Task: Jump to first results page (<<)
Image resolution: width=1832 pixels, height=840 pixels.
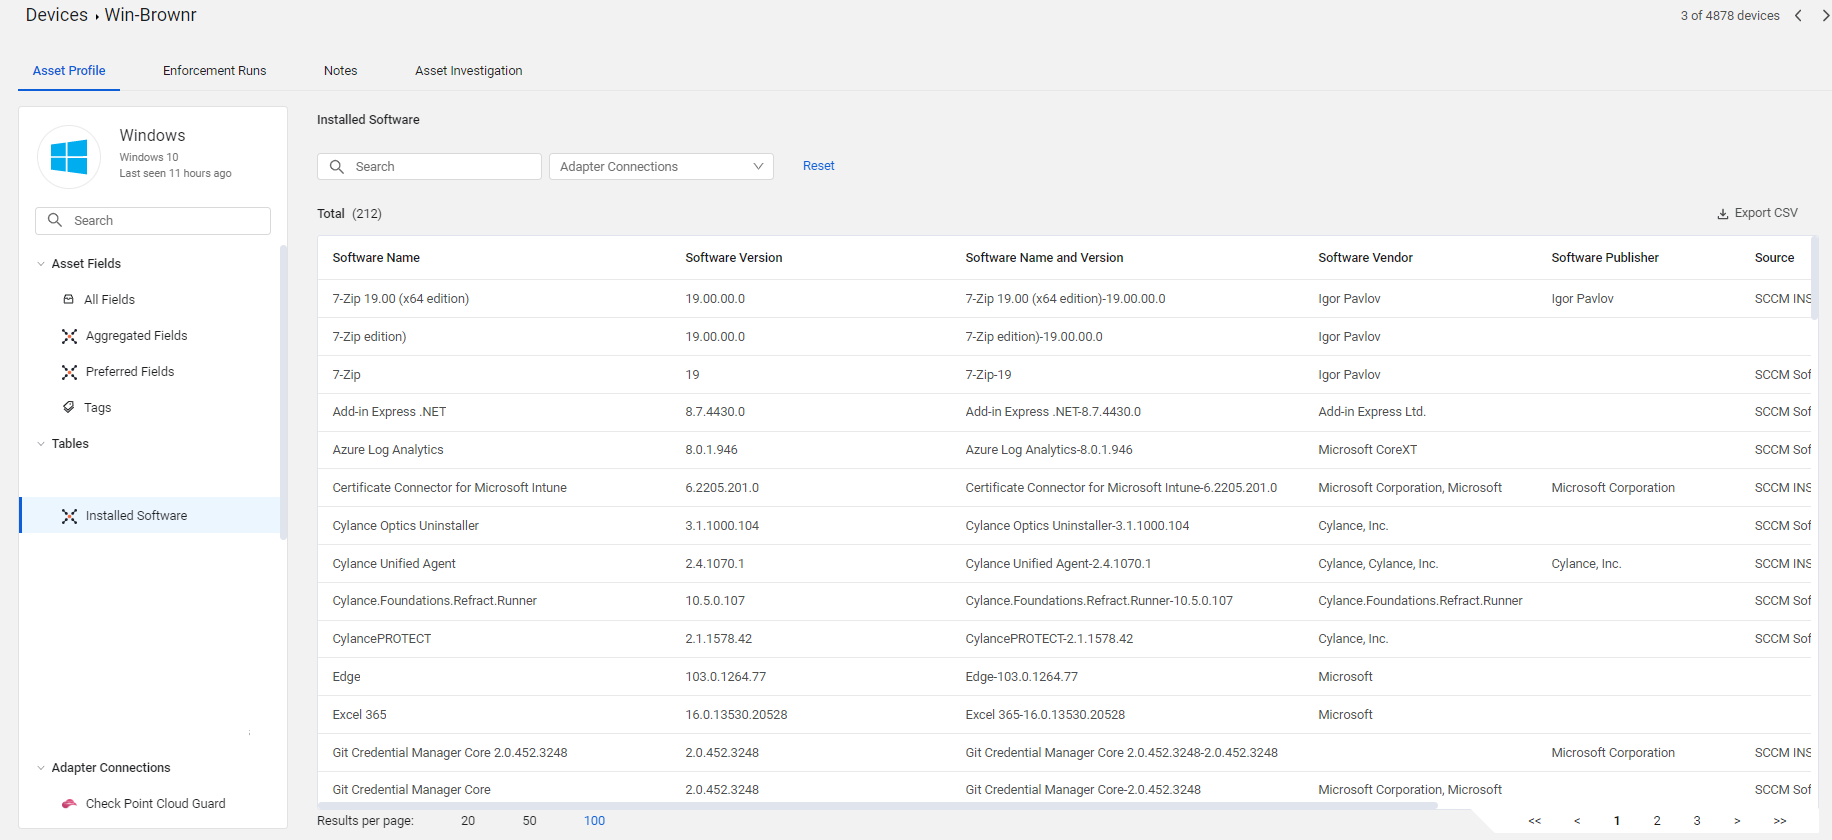Action: [x=1535, y=821]
